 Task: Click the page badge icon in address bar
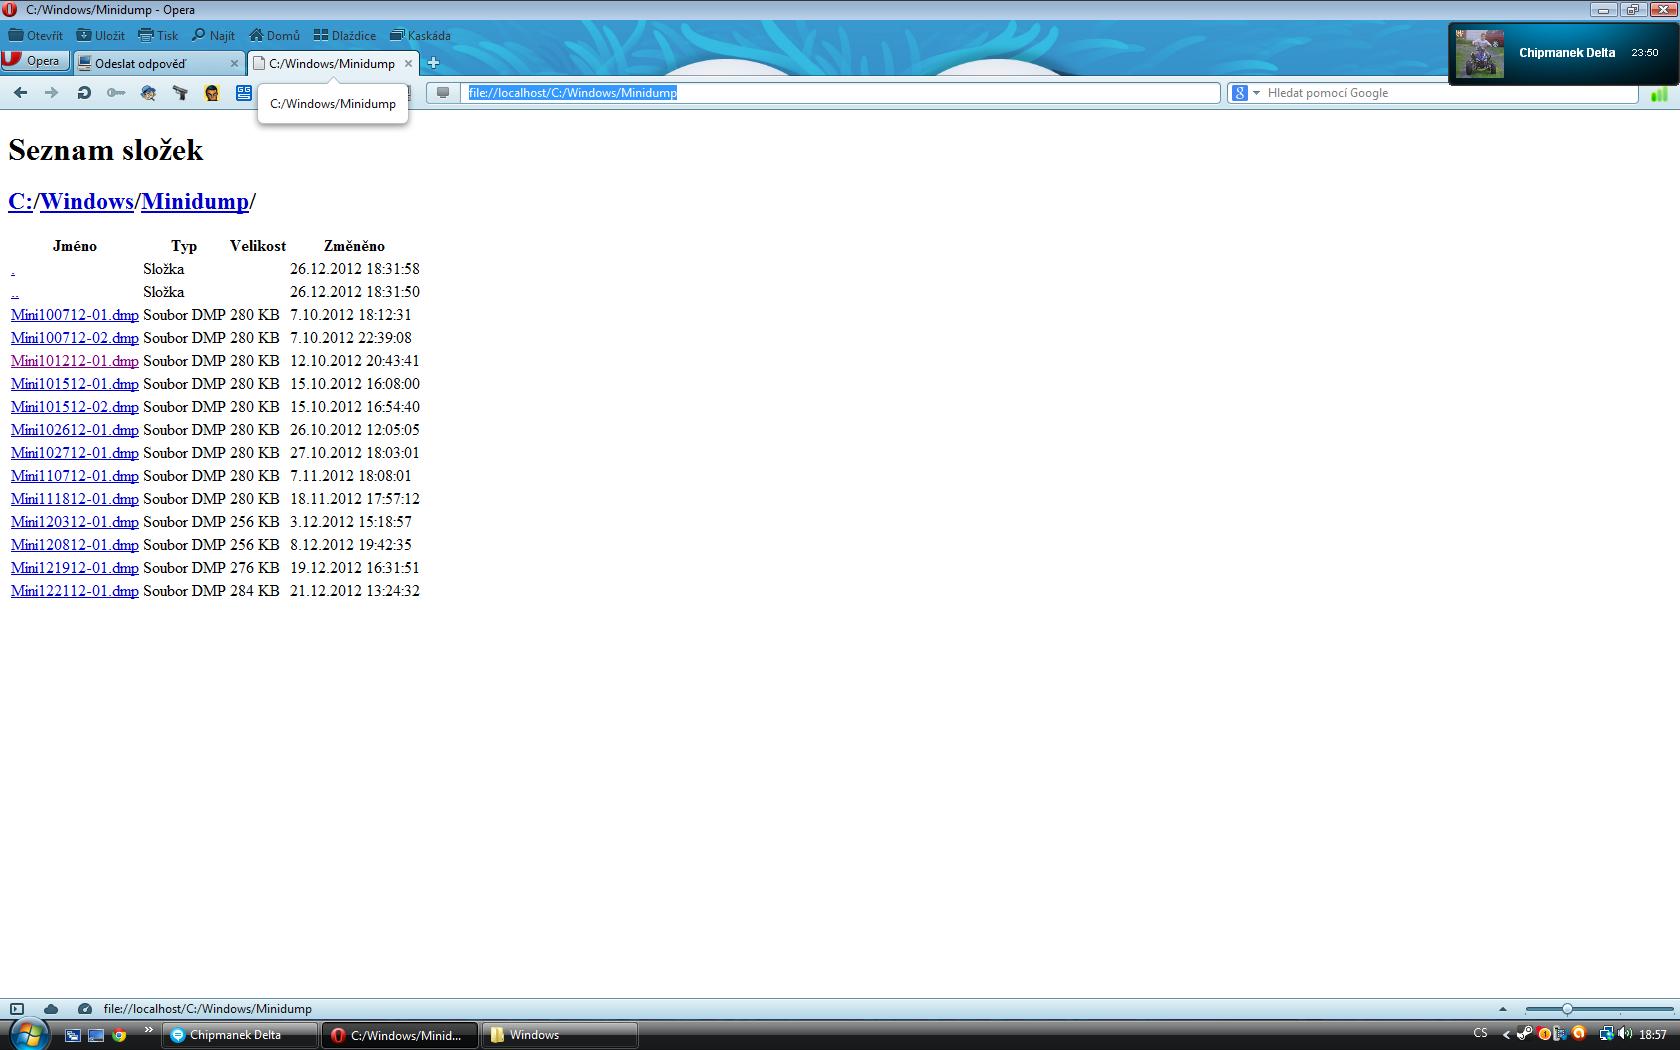pyautogui.click(x=443, y=93)
